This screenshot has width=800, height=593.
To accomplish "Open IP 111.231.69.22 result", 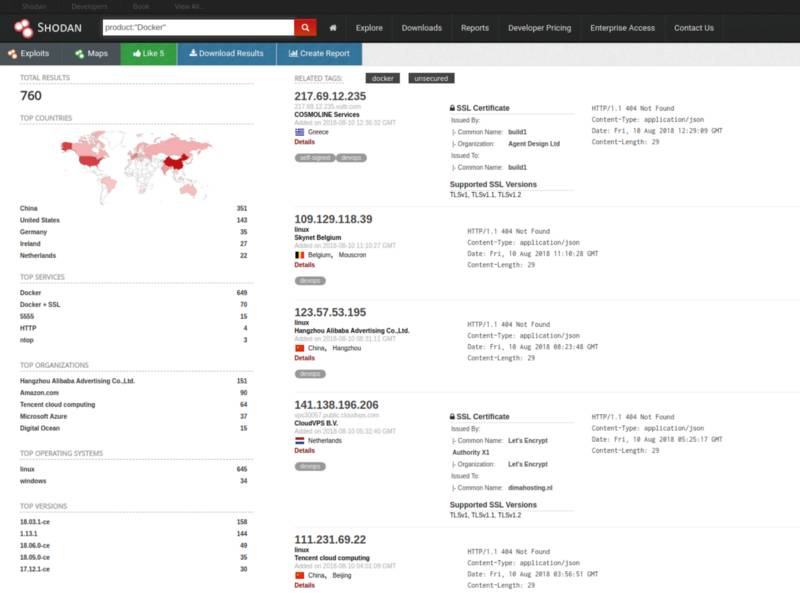I will [x=330, y=540].
